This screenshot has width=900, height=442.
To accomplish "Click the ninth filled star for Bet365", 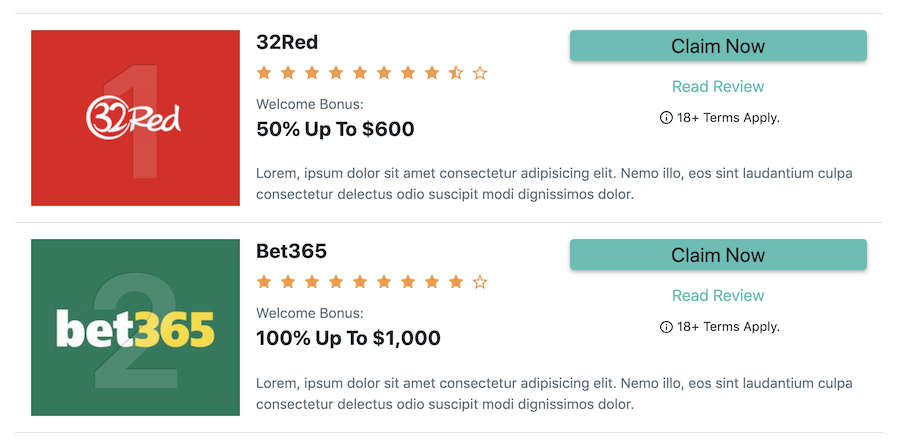I will click(456, 282).
